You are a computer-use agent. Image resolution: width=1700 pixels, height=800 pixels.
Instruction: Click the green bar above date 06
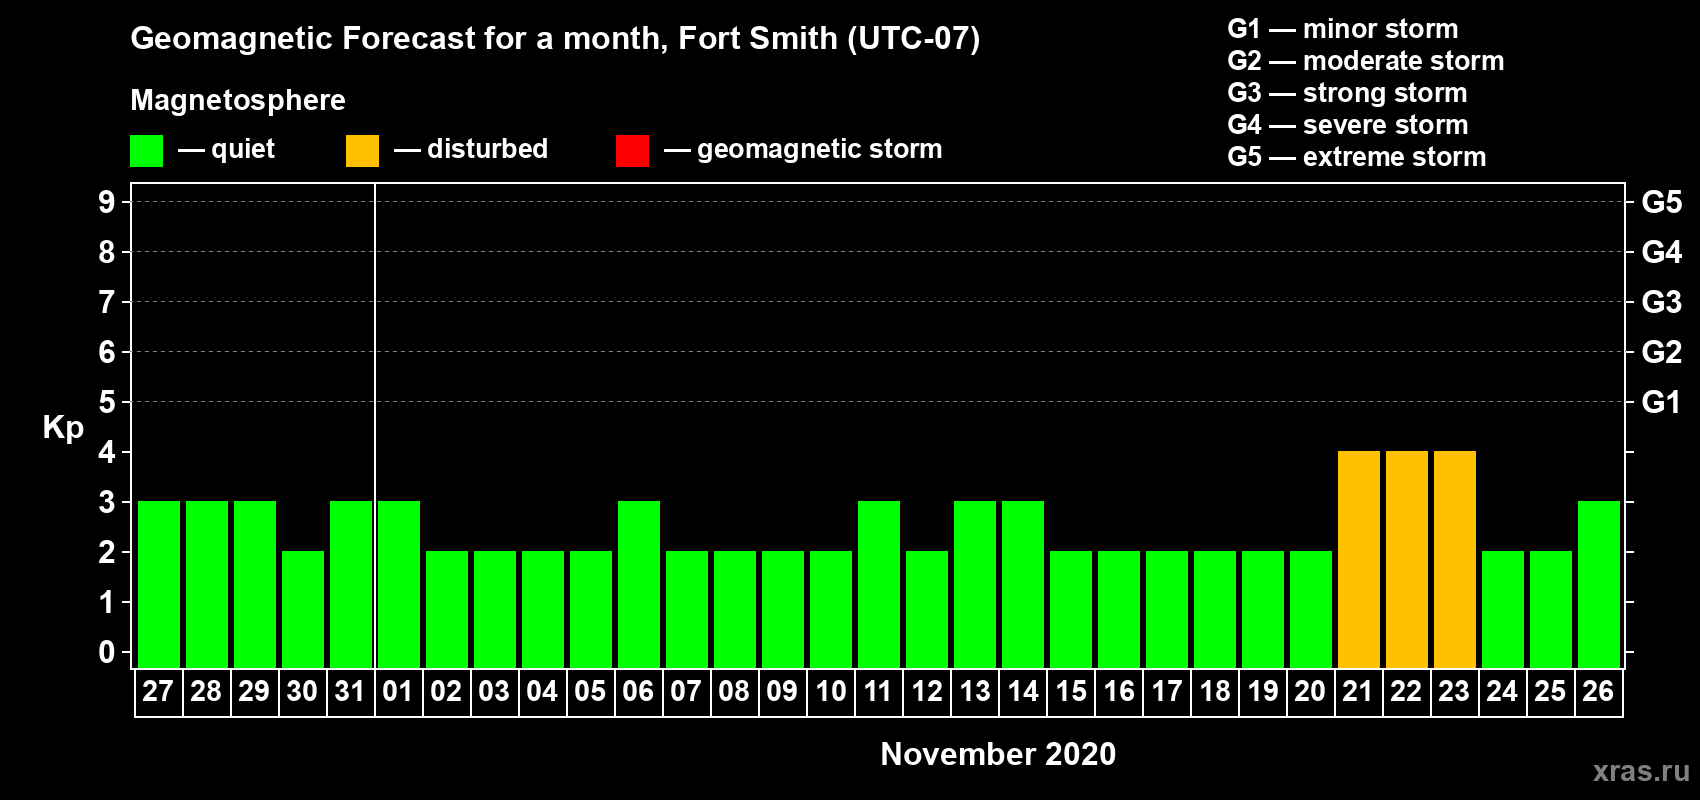coord(638,584)
